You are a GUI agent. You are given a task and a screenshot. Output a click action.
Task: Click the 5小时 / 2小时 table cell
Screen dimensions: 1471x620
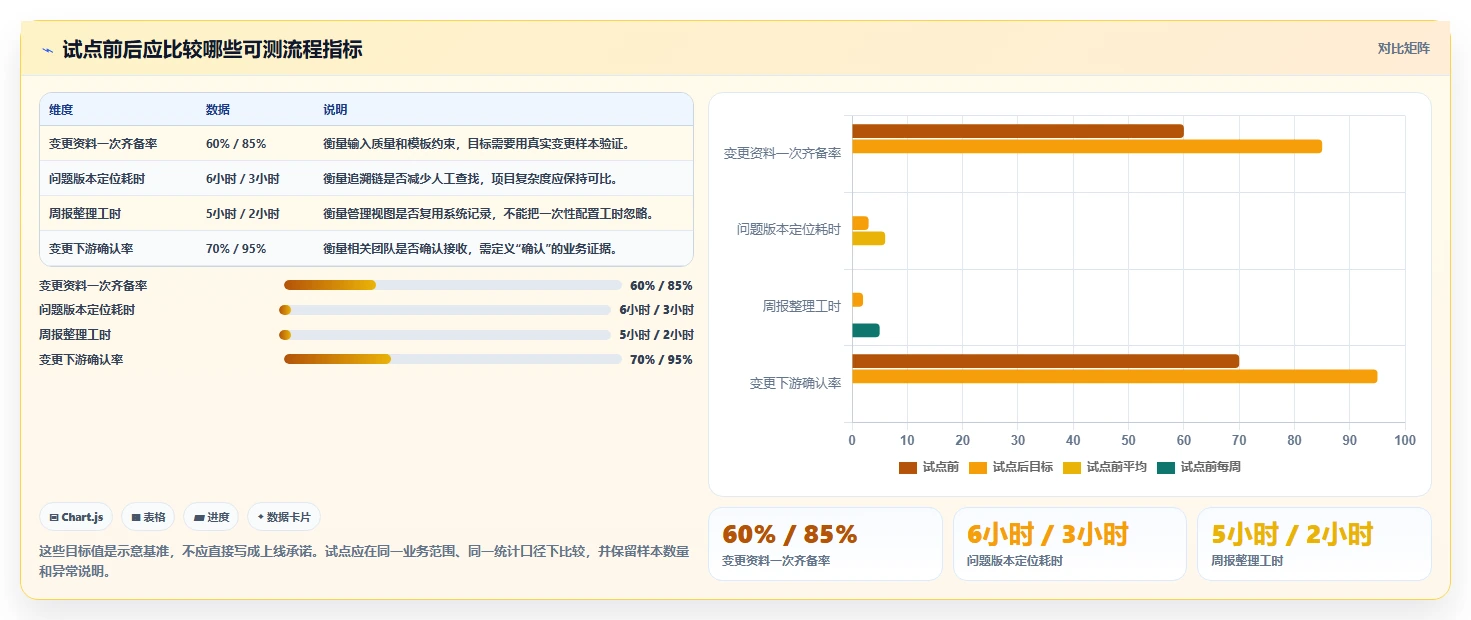point(243,214)
